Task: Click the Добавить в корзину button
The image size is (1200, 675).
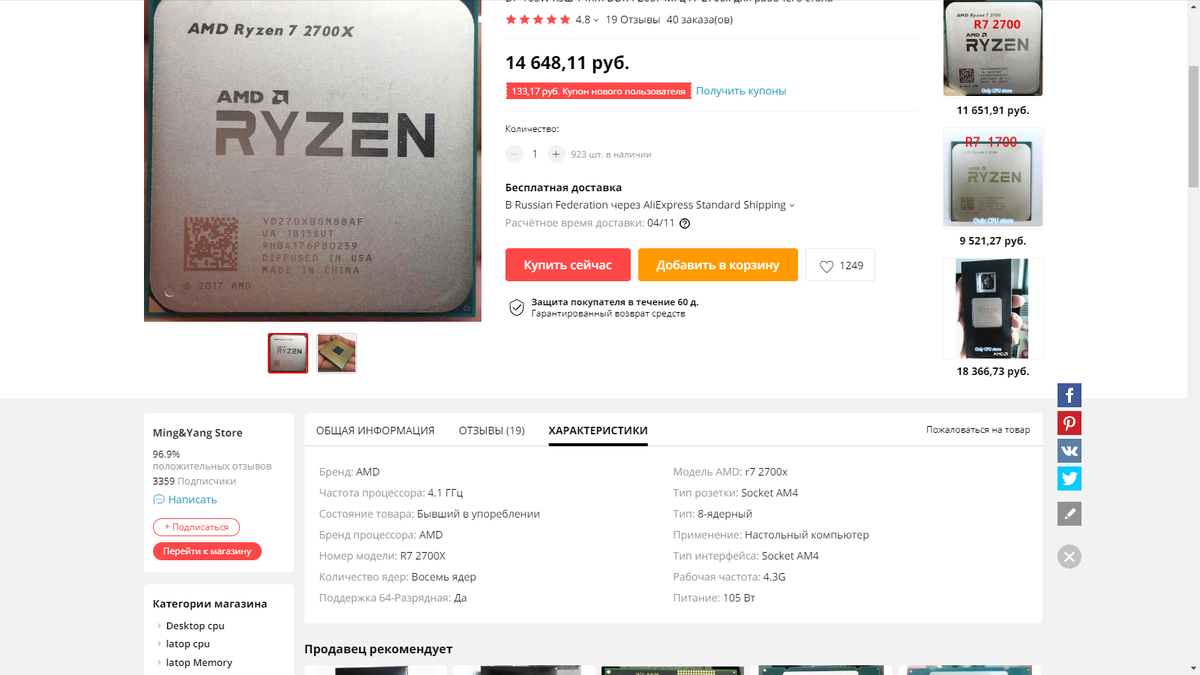Action: tap(718, 265)
